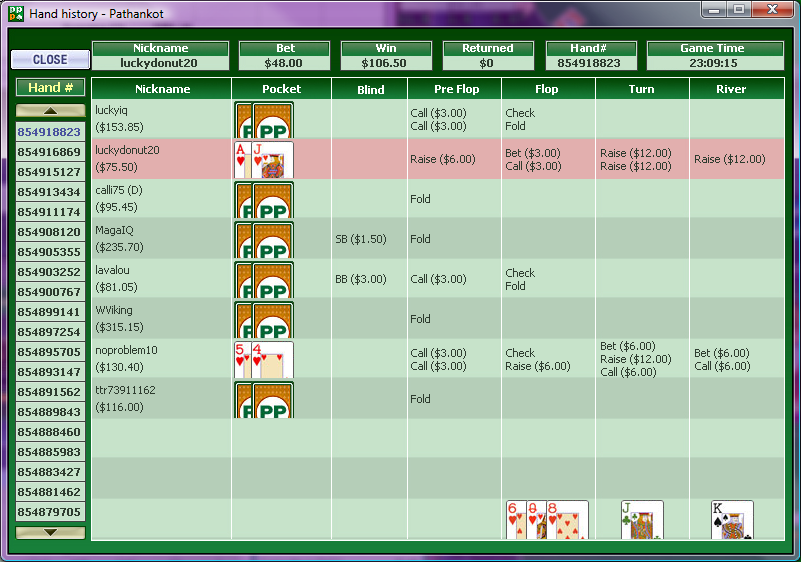Viewport: 801px width, 562px height.
Task: Click the Turn column header
Action: [642, 89]
